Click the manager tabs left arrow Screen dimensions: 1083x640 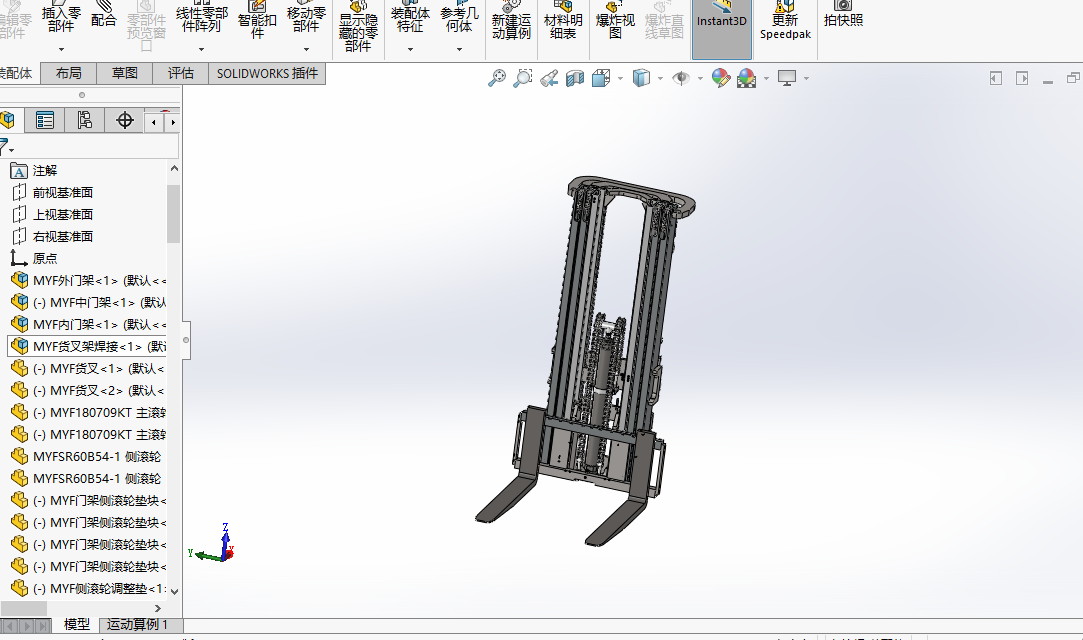[x=154, y=122]
